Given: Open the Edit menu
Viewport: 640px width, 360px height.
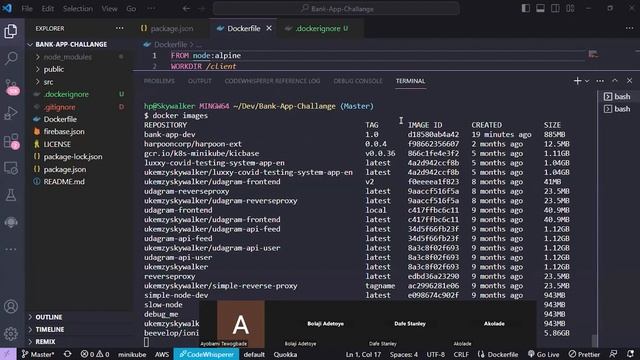Looking at the screenshot, I should point(48,9).
